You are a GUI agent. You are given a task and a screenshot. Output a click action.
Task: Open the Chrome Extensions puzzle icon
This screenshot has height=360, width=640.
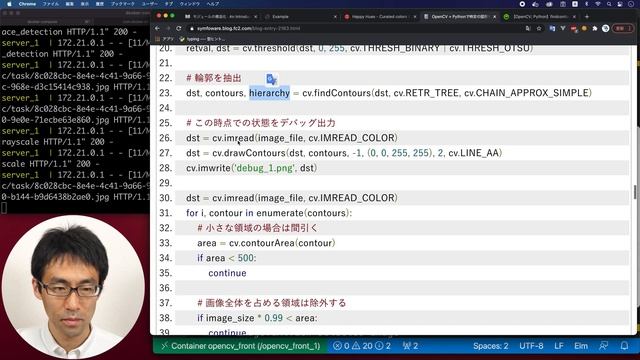tap(595, 29)
